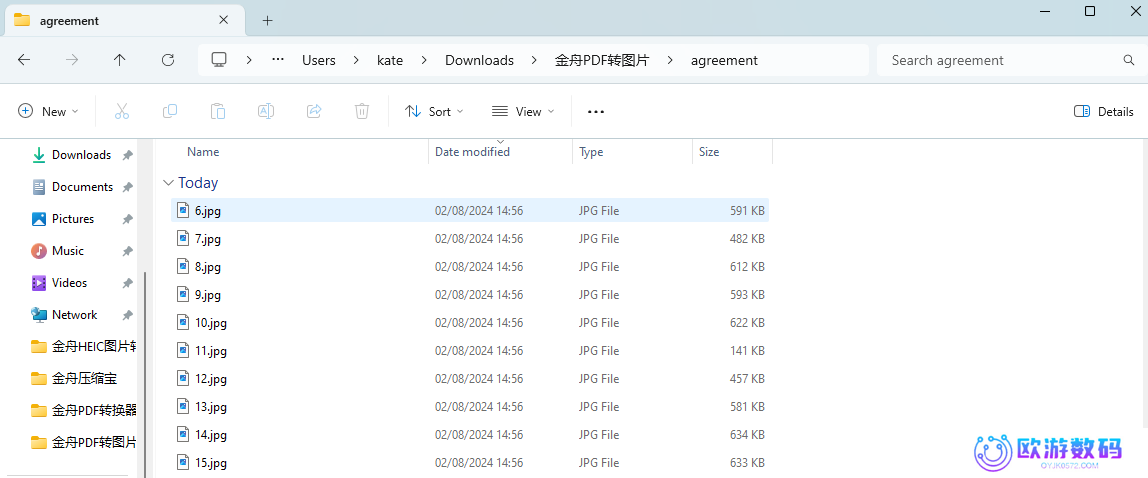Image resolution: width=1148 pixels, height=478 pixels.
Task: Open Videos in sidebar
Action: pos(69,283)
